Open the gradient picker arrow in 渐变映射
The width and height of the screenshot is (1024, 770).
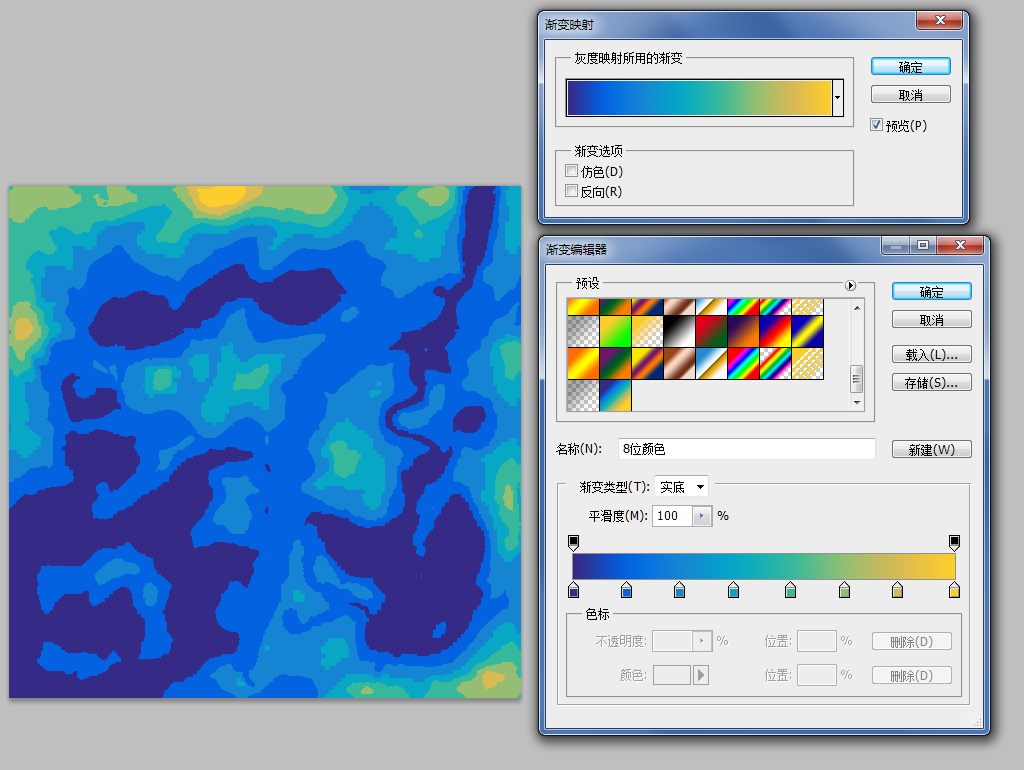coord(838,98)
